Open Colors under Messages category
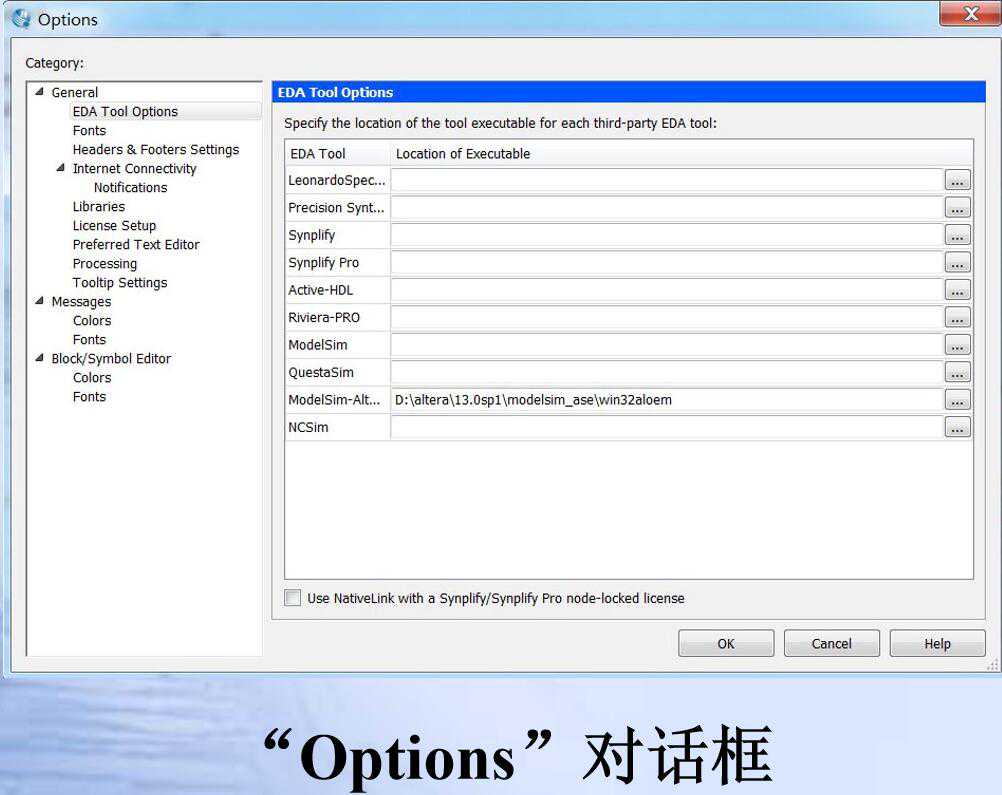 (92, 321)
